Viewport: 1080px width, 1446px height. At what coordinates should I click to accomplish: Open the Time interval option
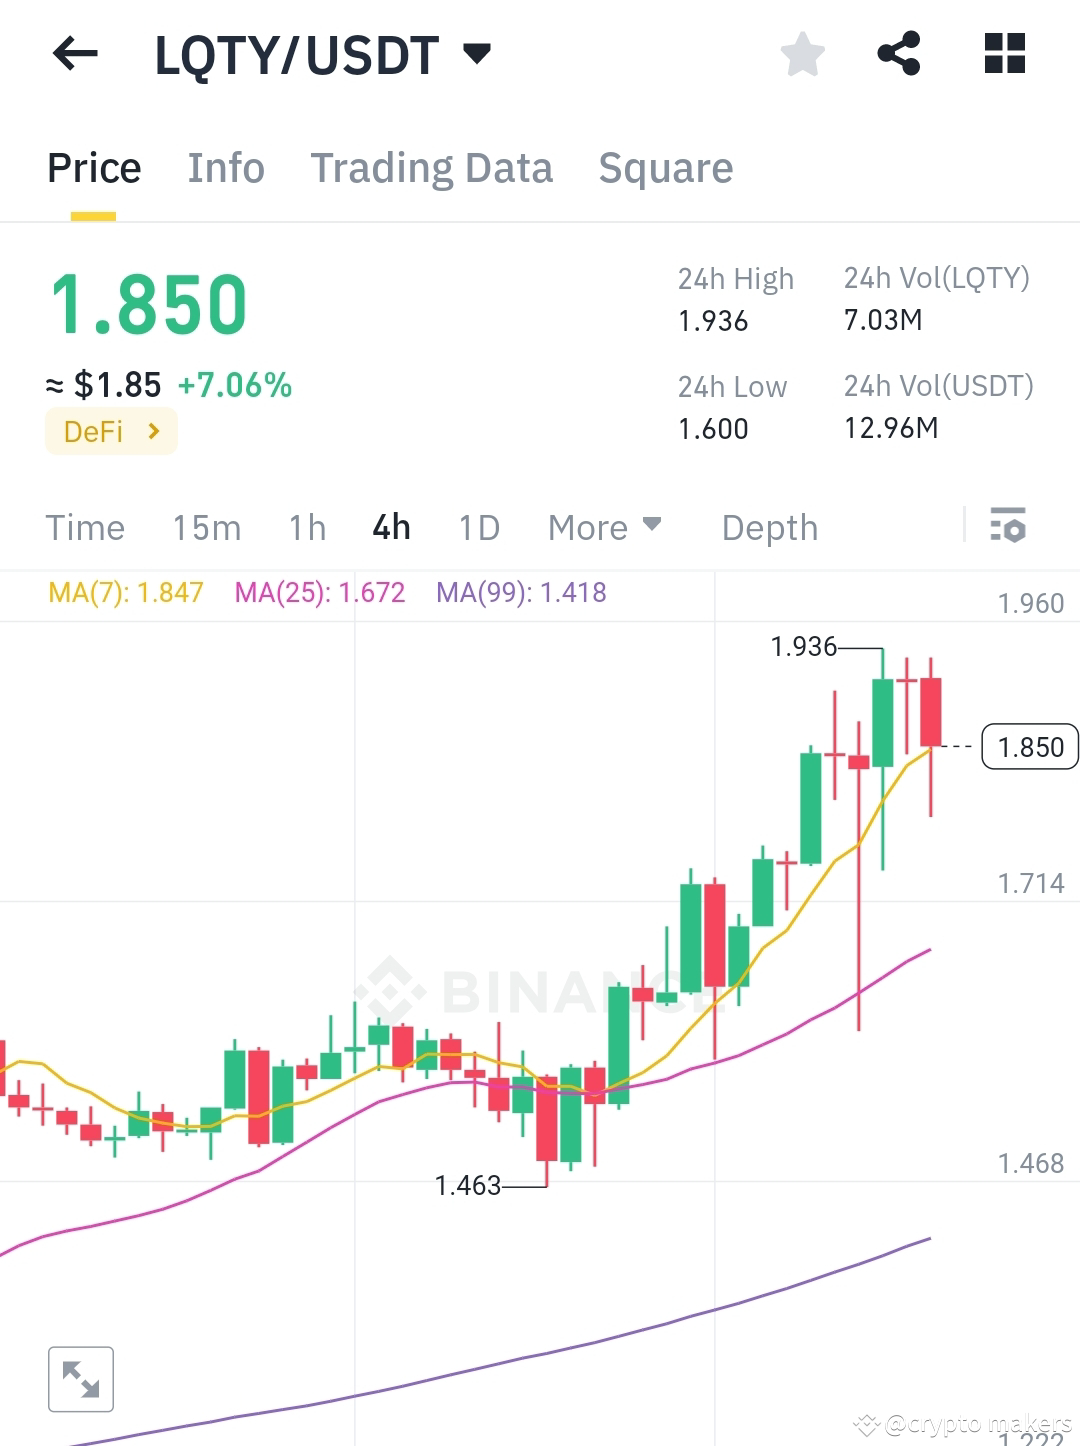(x=85, y=527)
